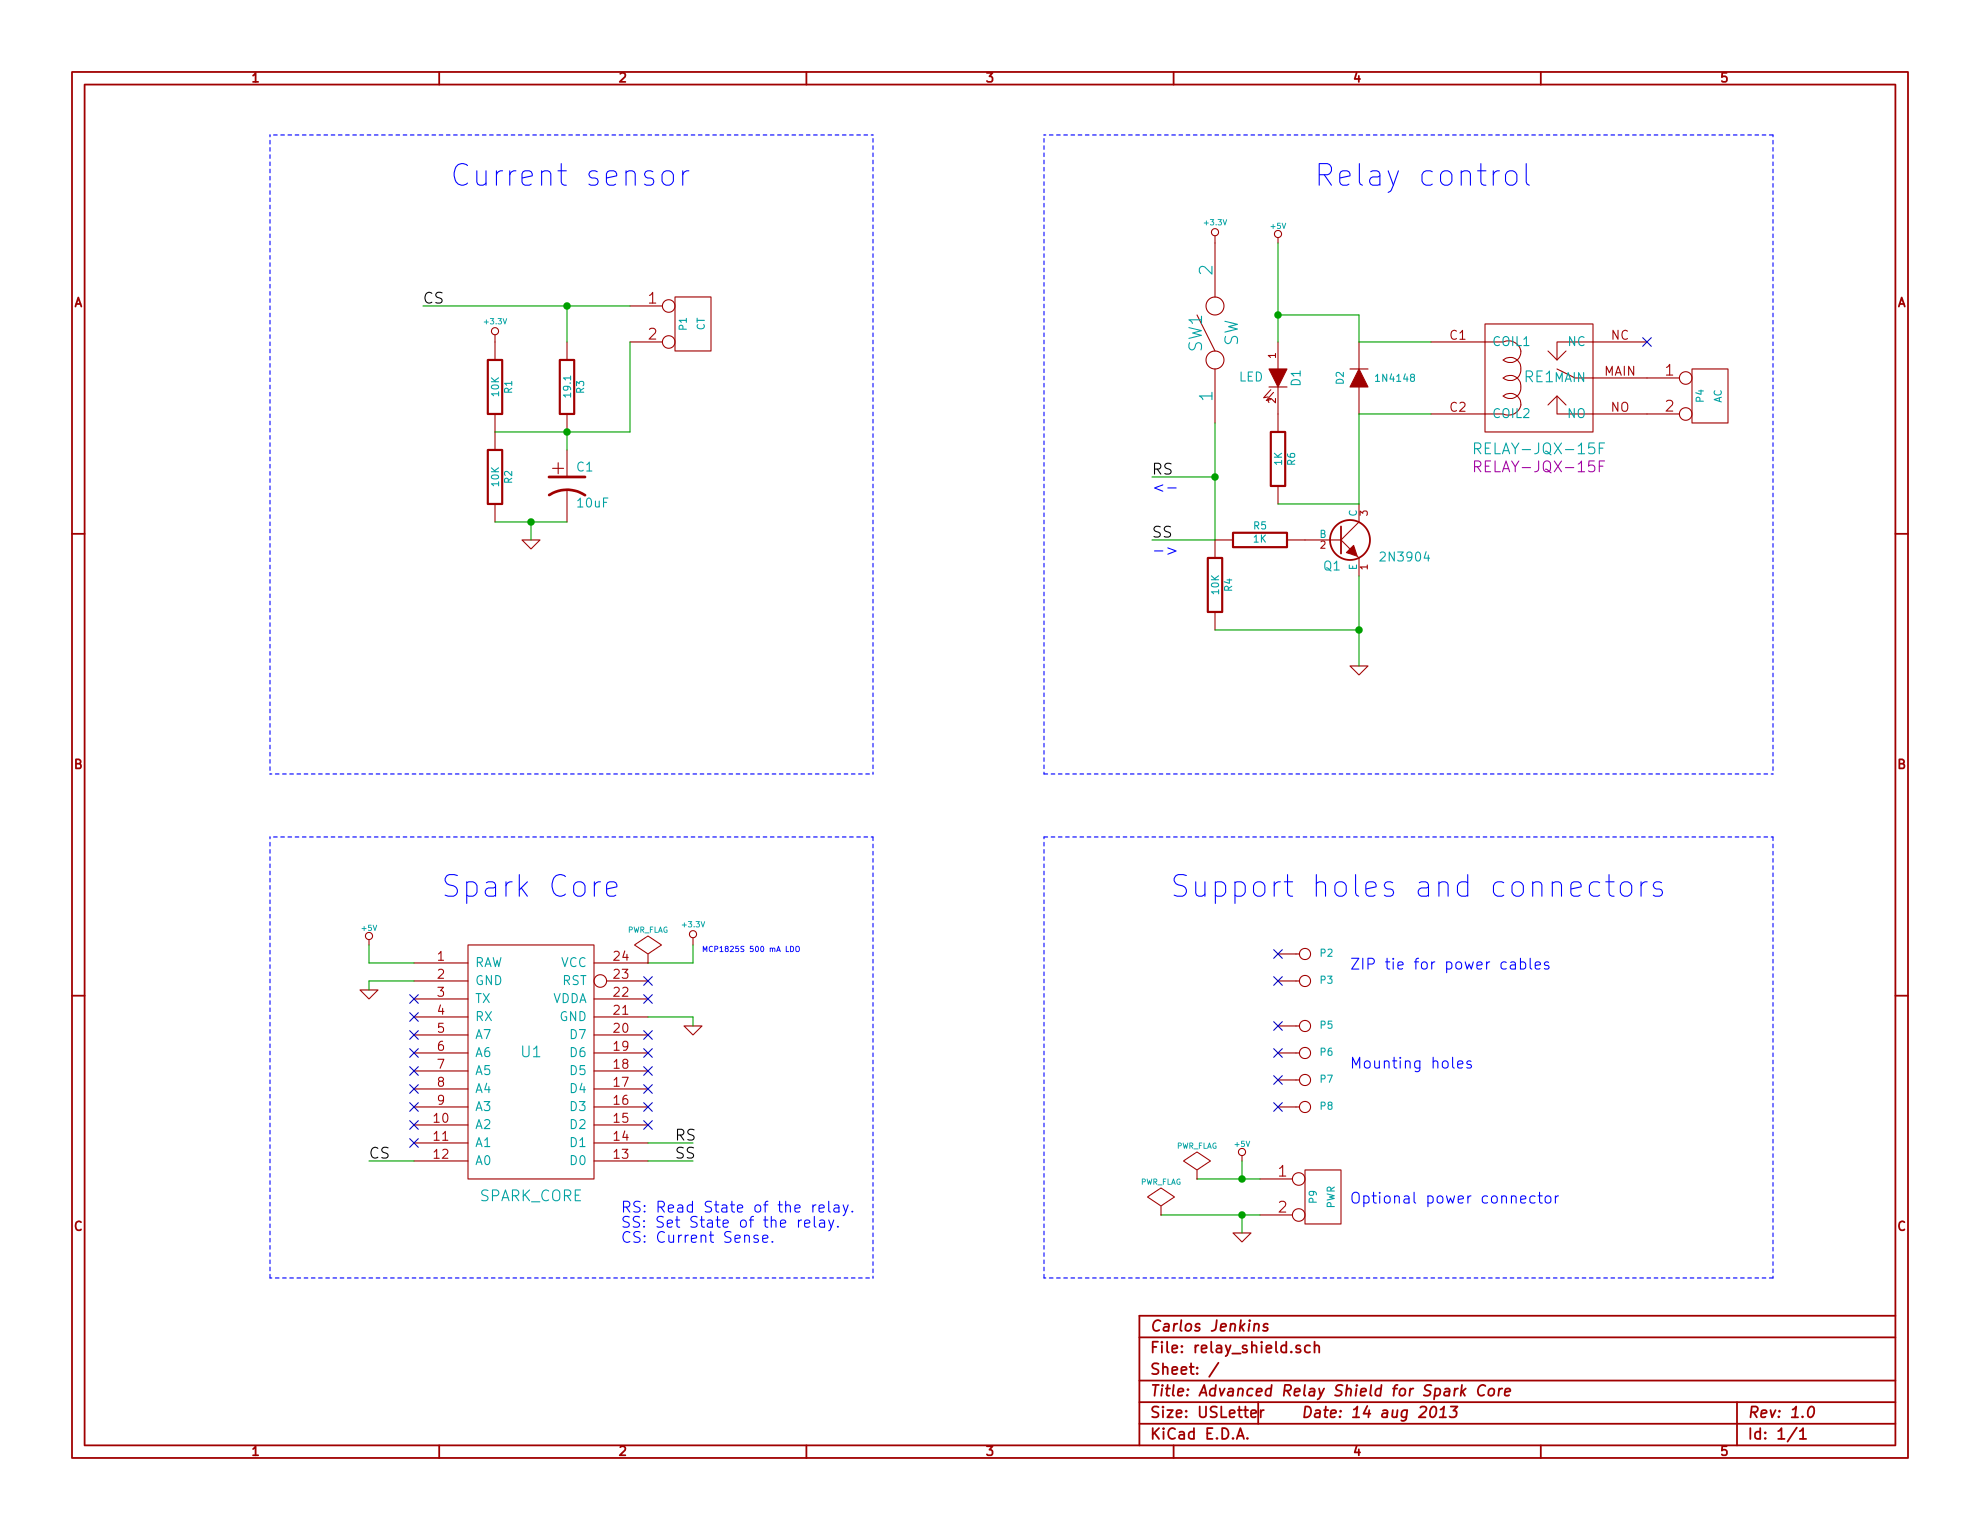
Task: Select the P4 AC connector symbol
Action: click(1709, 395)
